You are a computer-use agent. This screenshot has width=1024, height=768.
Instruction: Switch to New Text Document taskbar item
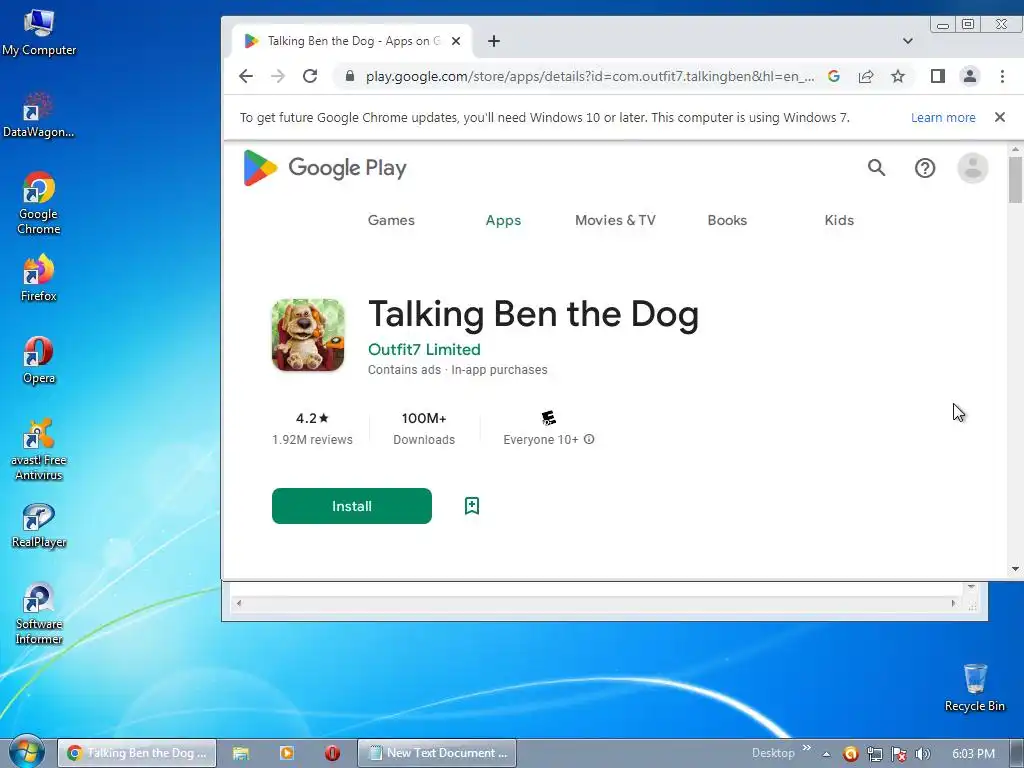coord(437,753)
